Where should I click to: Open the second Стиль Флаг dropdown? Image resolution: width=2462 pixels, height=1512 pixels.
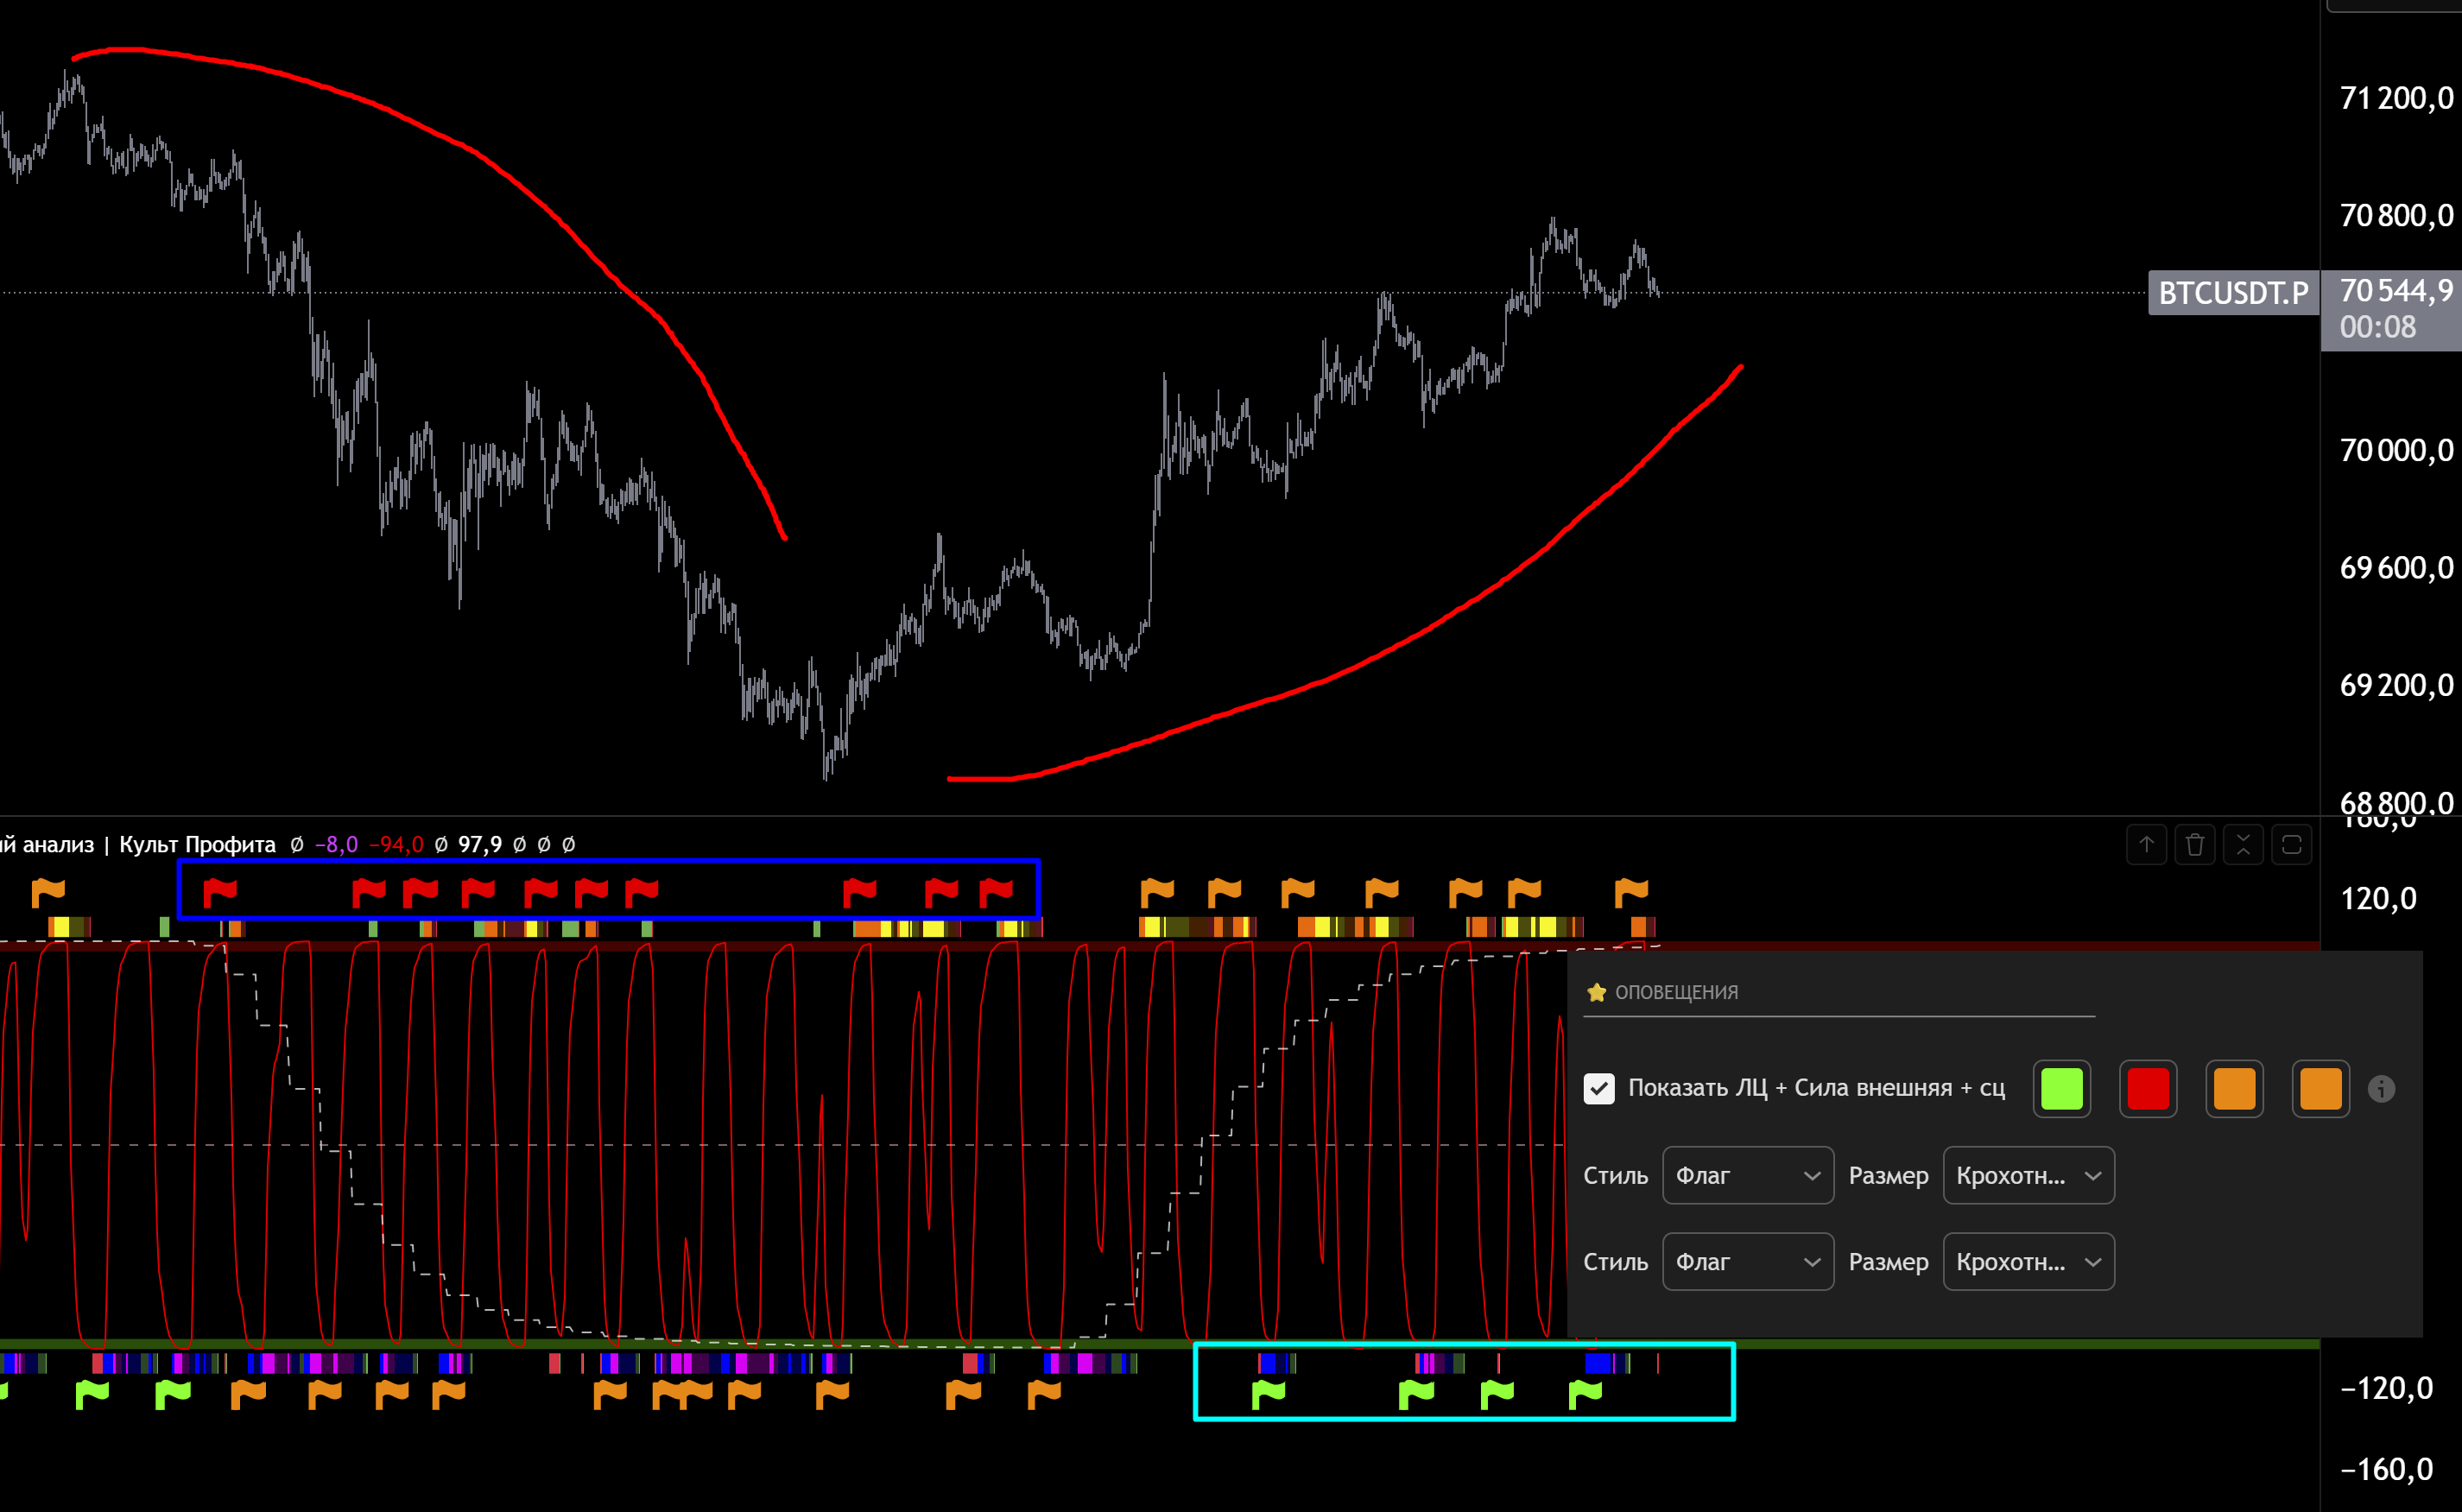click(1747, 1262)
